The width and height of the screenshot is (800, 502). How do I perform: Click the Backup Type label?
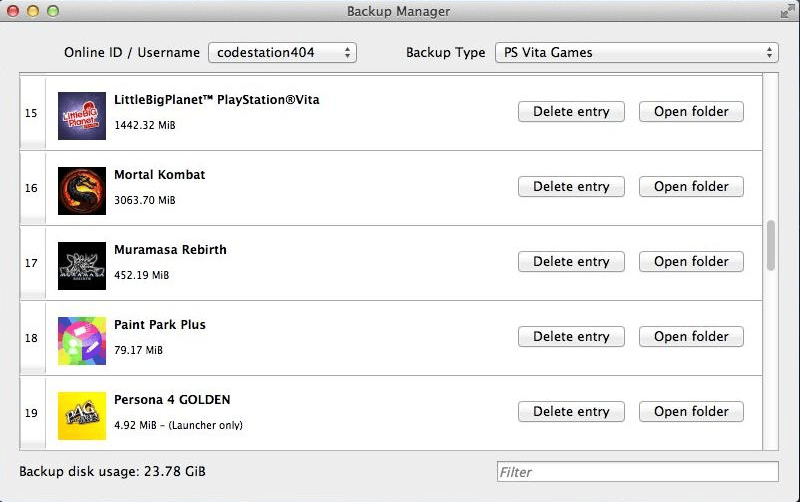445,53
